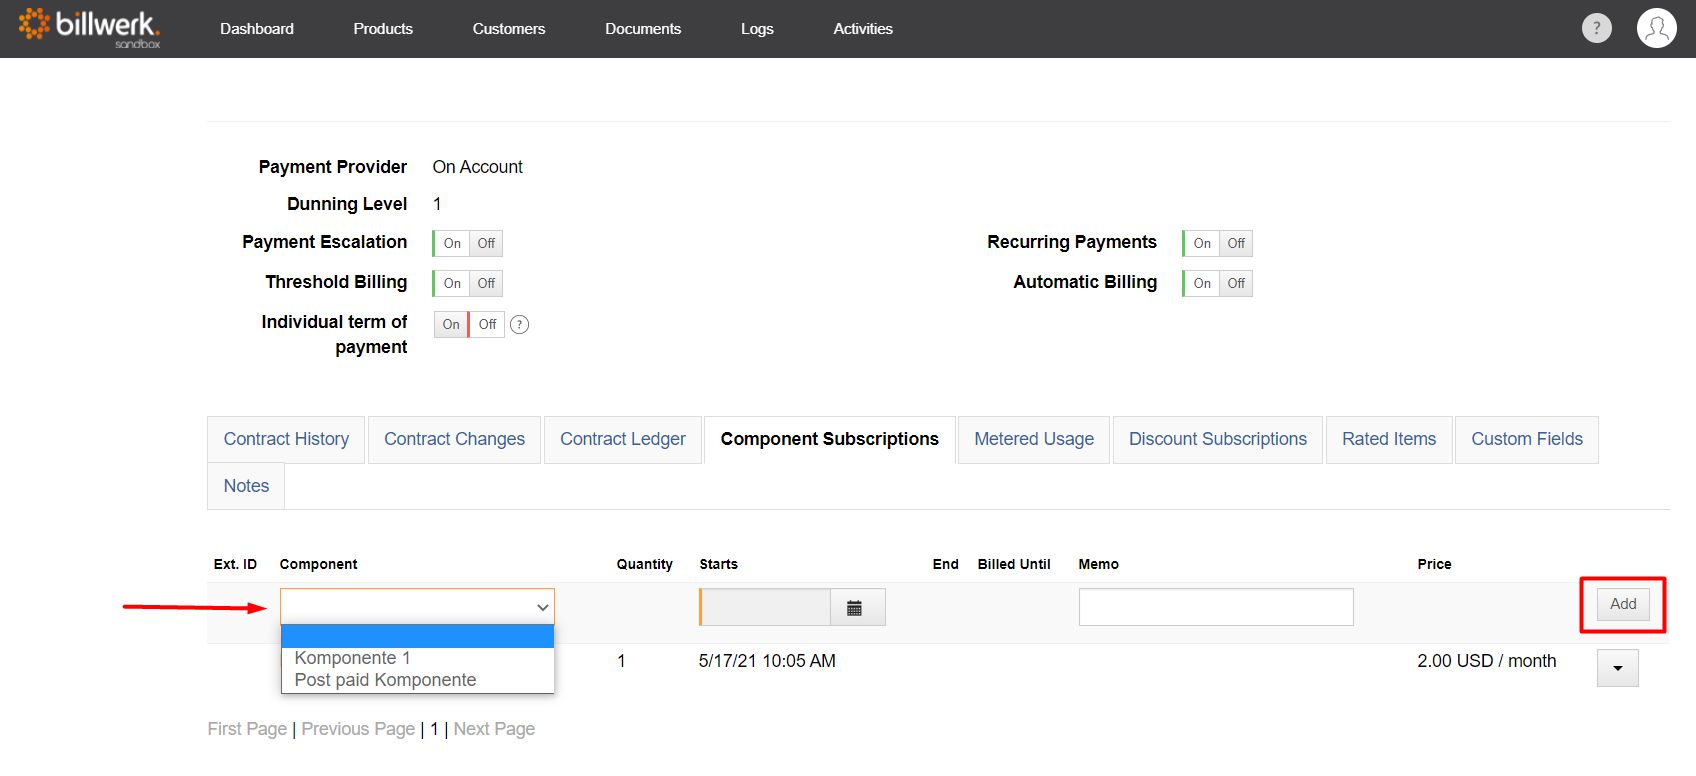Focus the Starts date input field
1696x776 pixels.
765,607
